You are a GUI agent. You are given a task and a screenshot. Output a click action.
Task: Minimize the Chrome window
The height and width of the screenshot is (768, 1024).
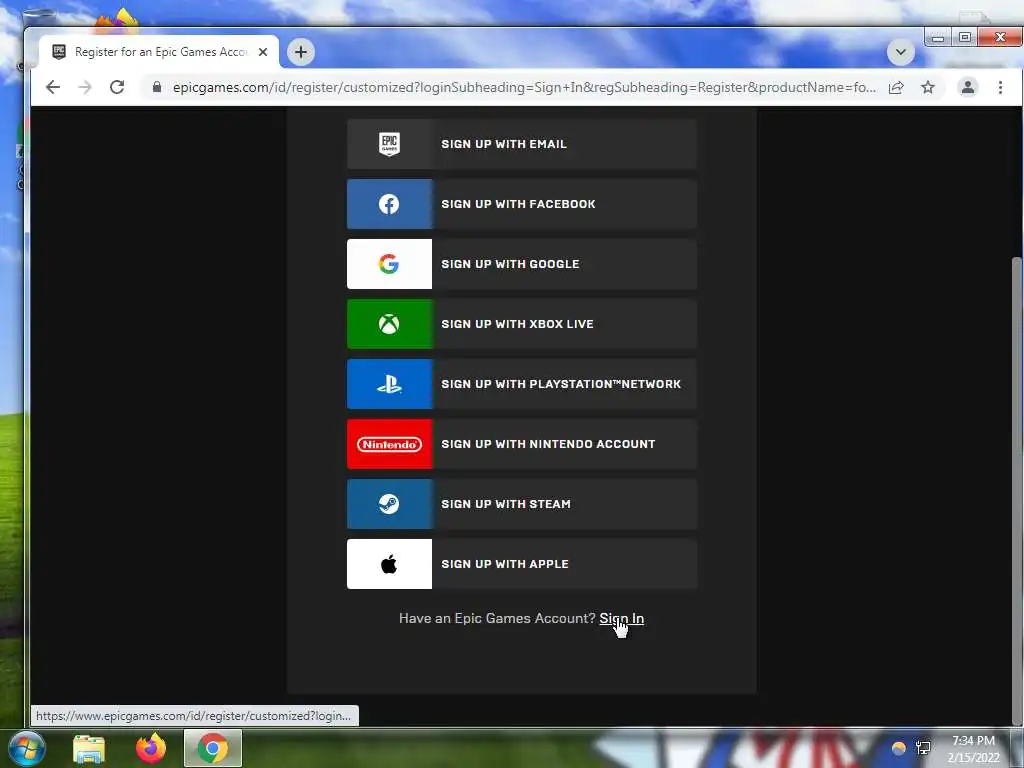tap(938, 37)
